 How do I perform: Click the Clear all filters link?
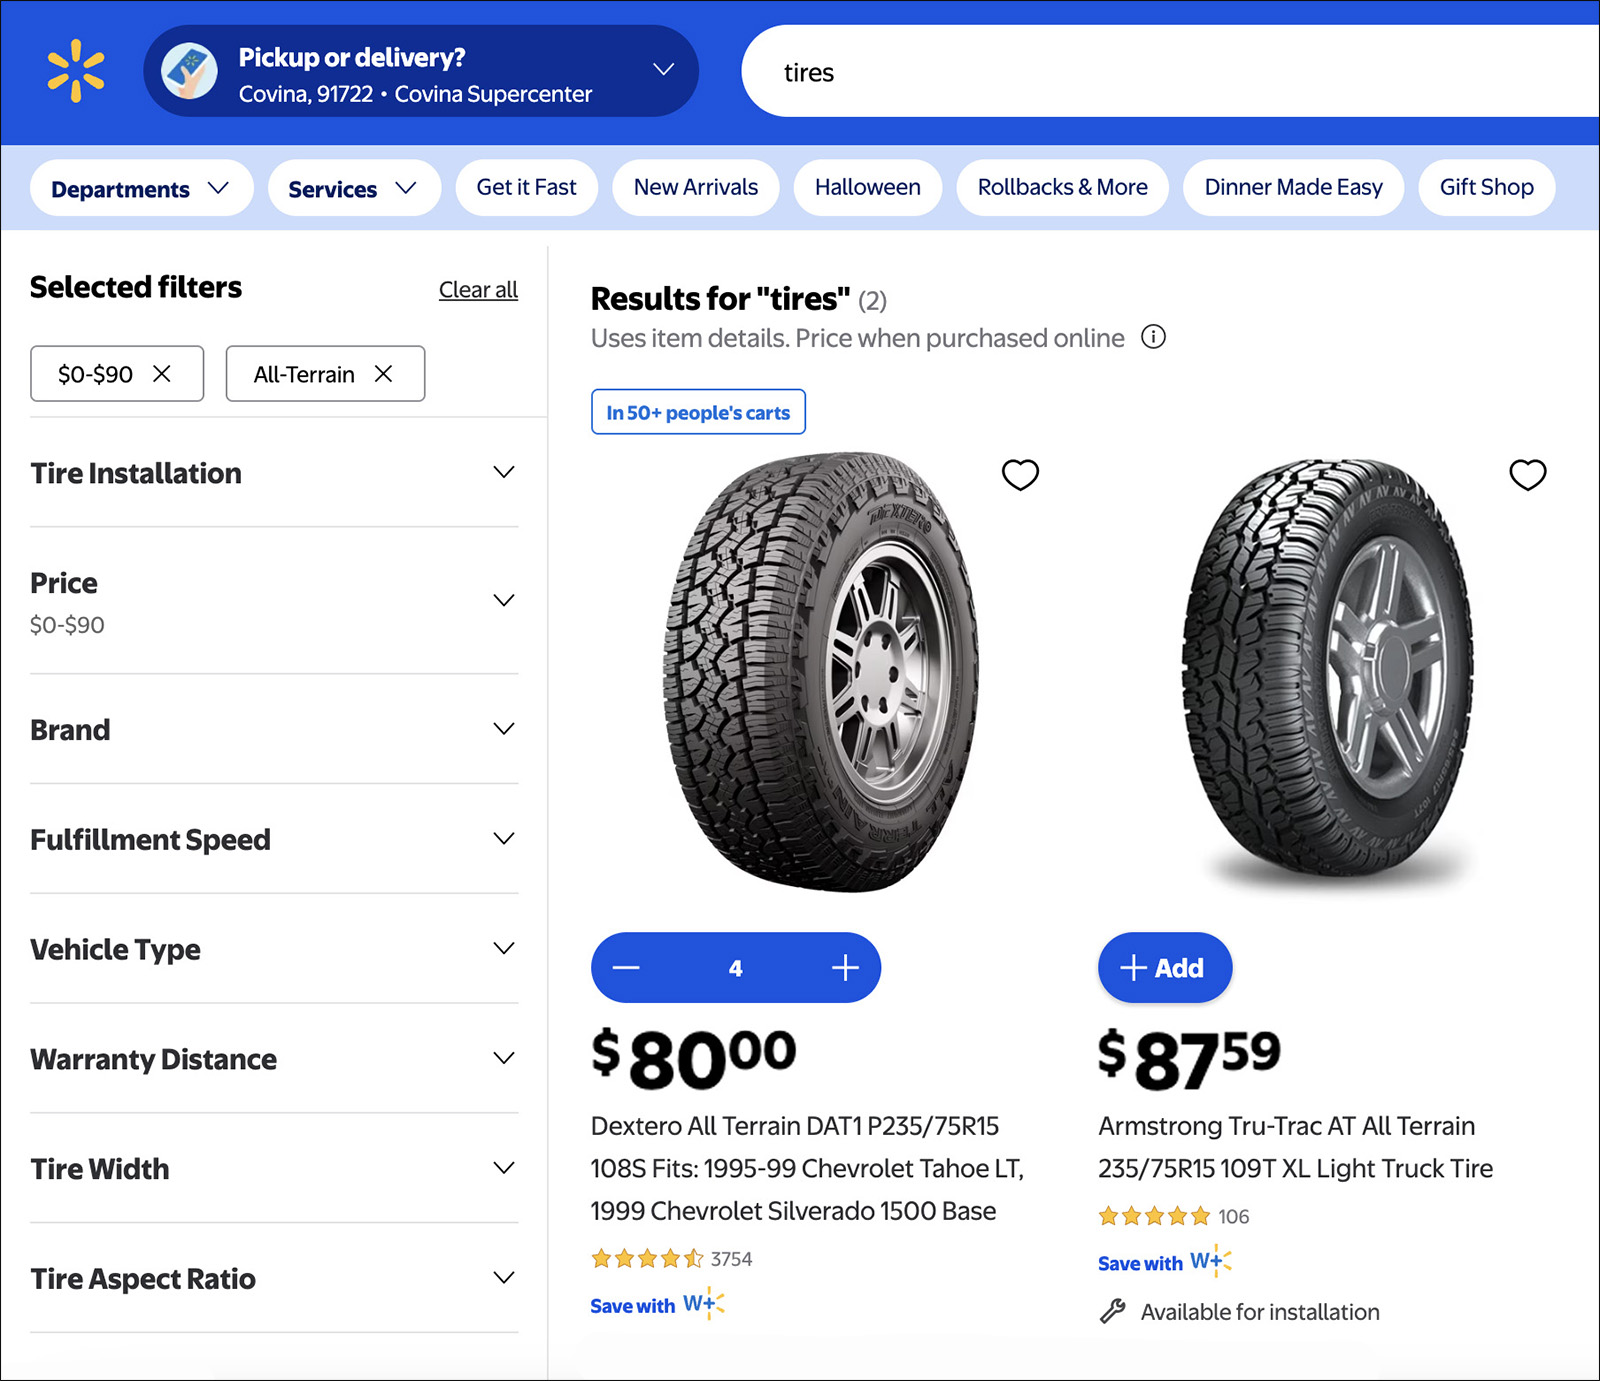(478, 289)
